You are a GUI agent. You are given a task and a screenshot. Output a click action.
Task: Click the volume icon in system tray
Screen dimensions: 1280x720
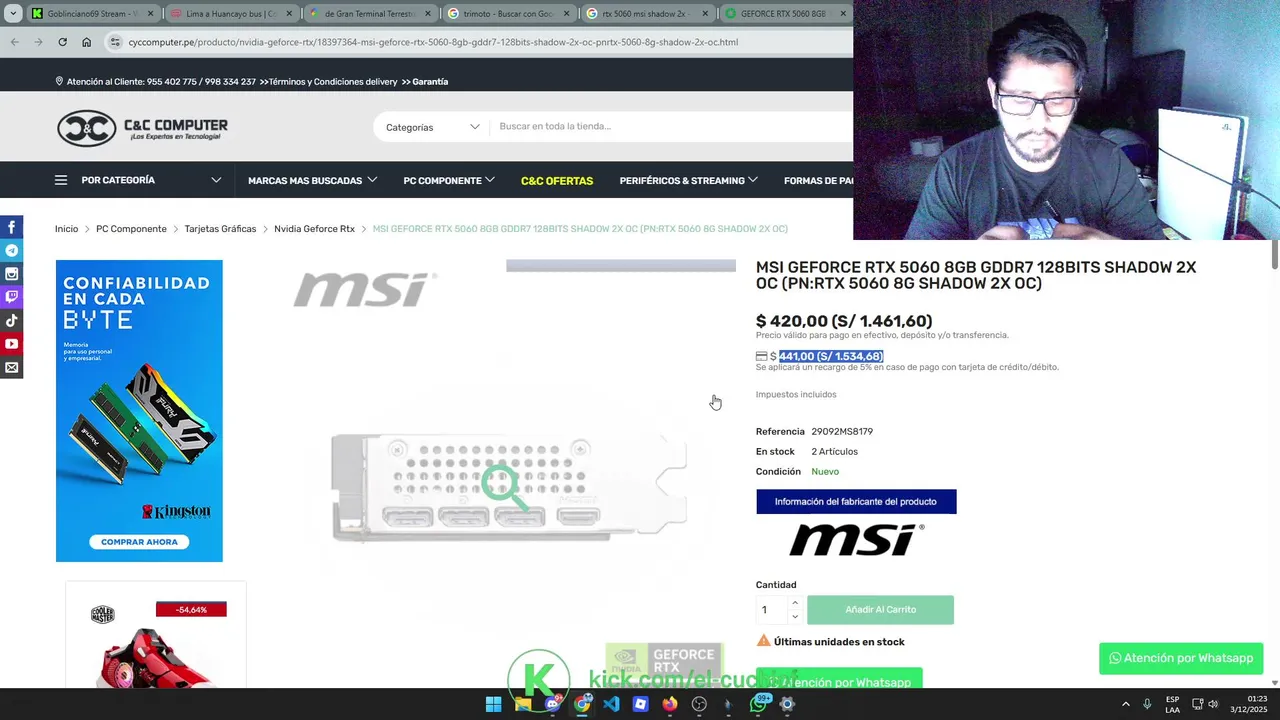point(1214,704)
